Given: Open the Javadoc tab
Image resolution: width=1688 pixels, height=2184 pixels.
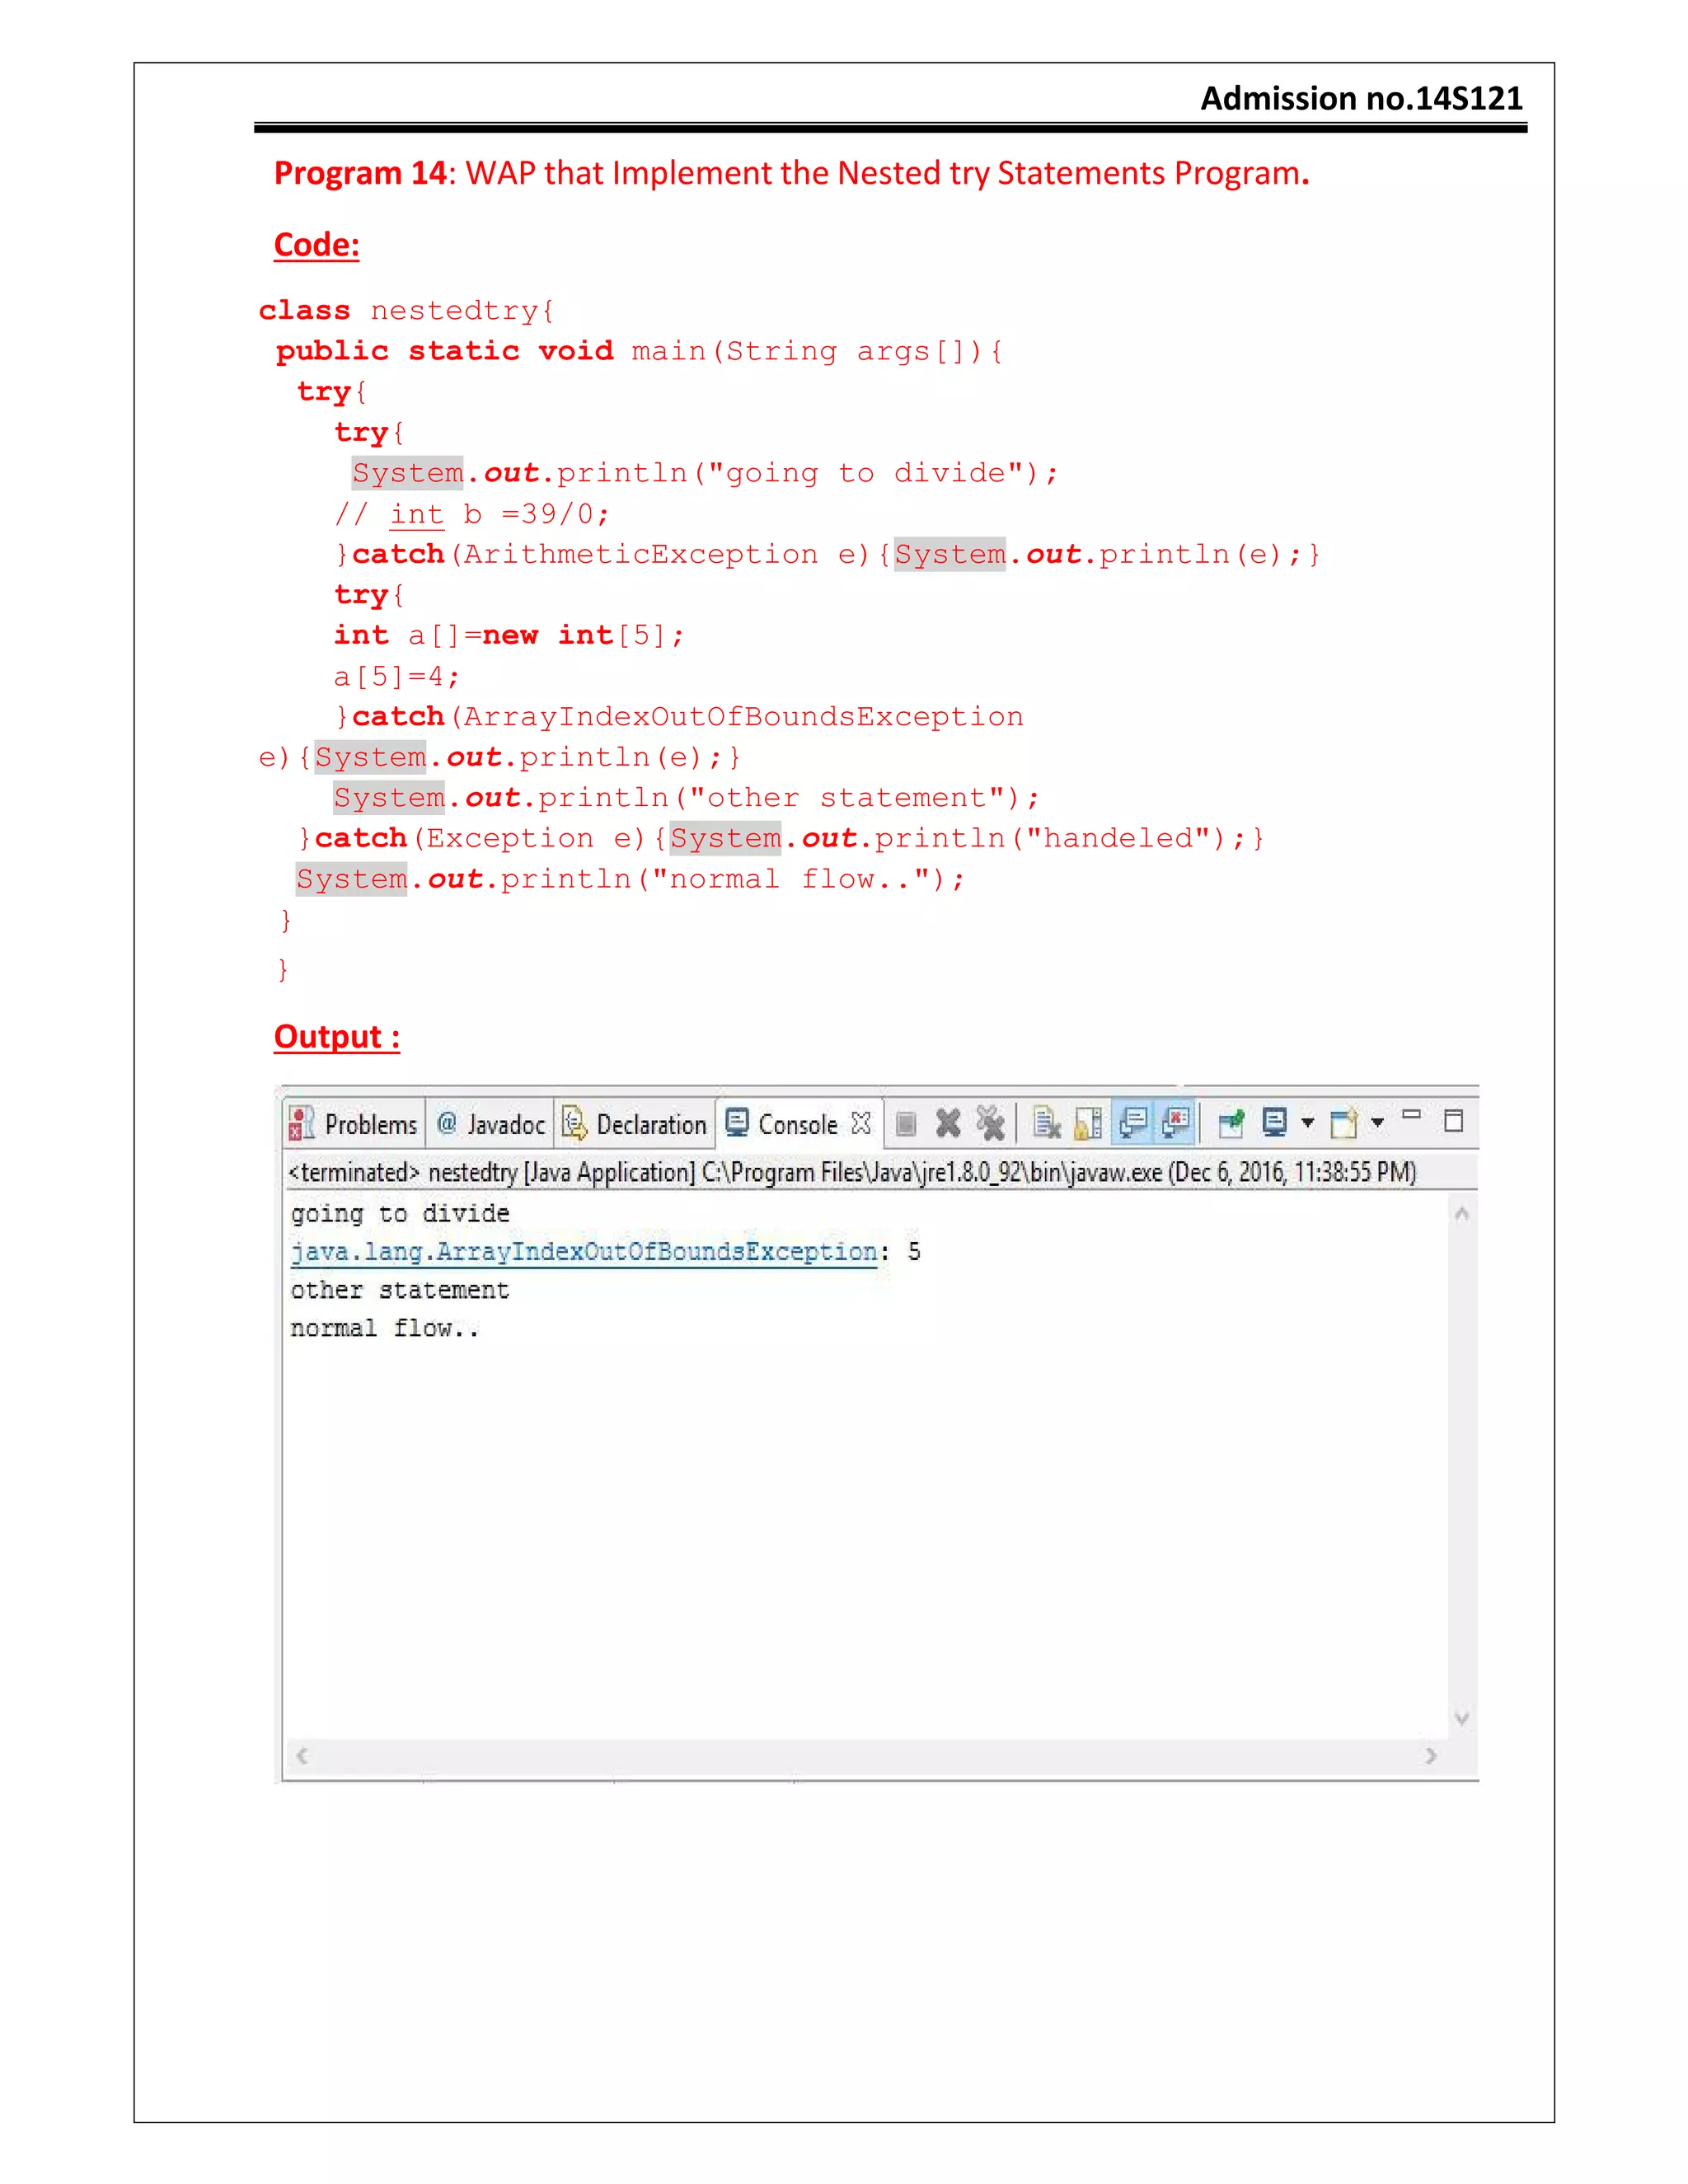Looking at the screenshot, I should coord(491,1124).
